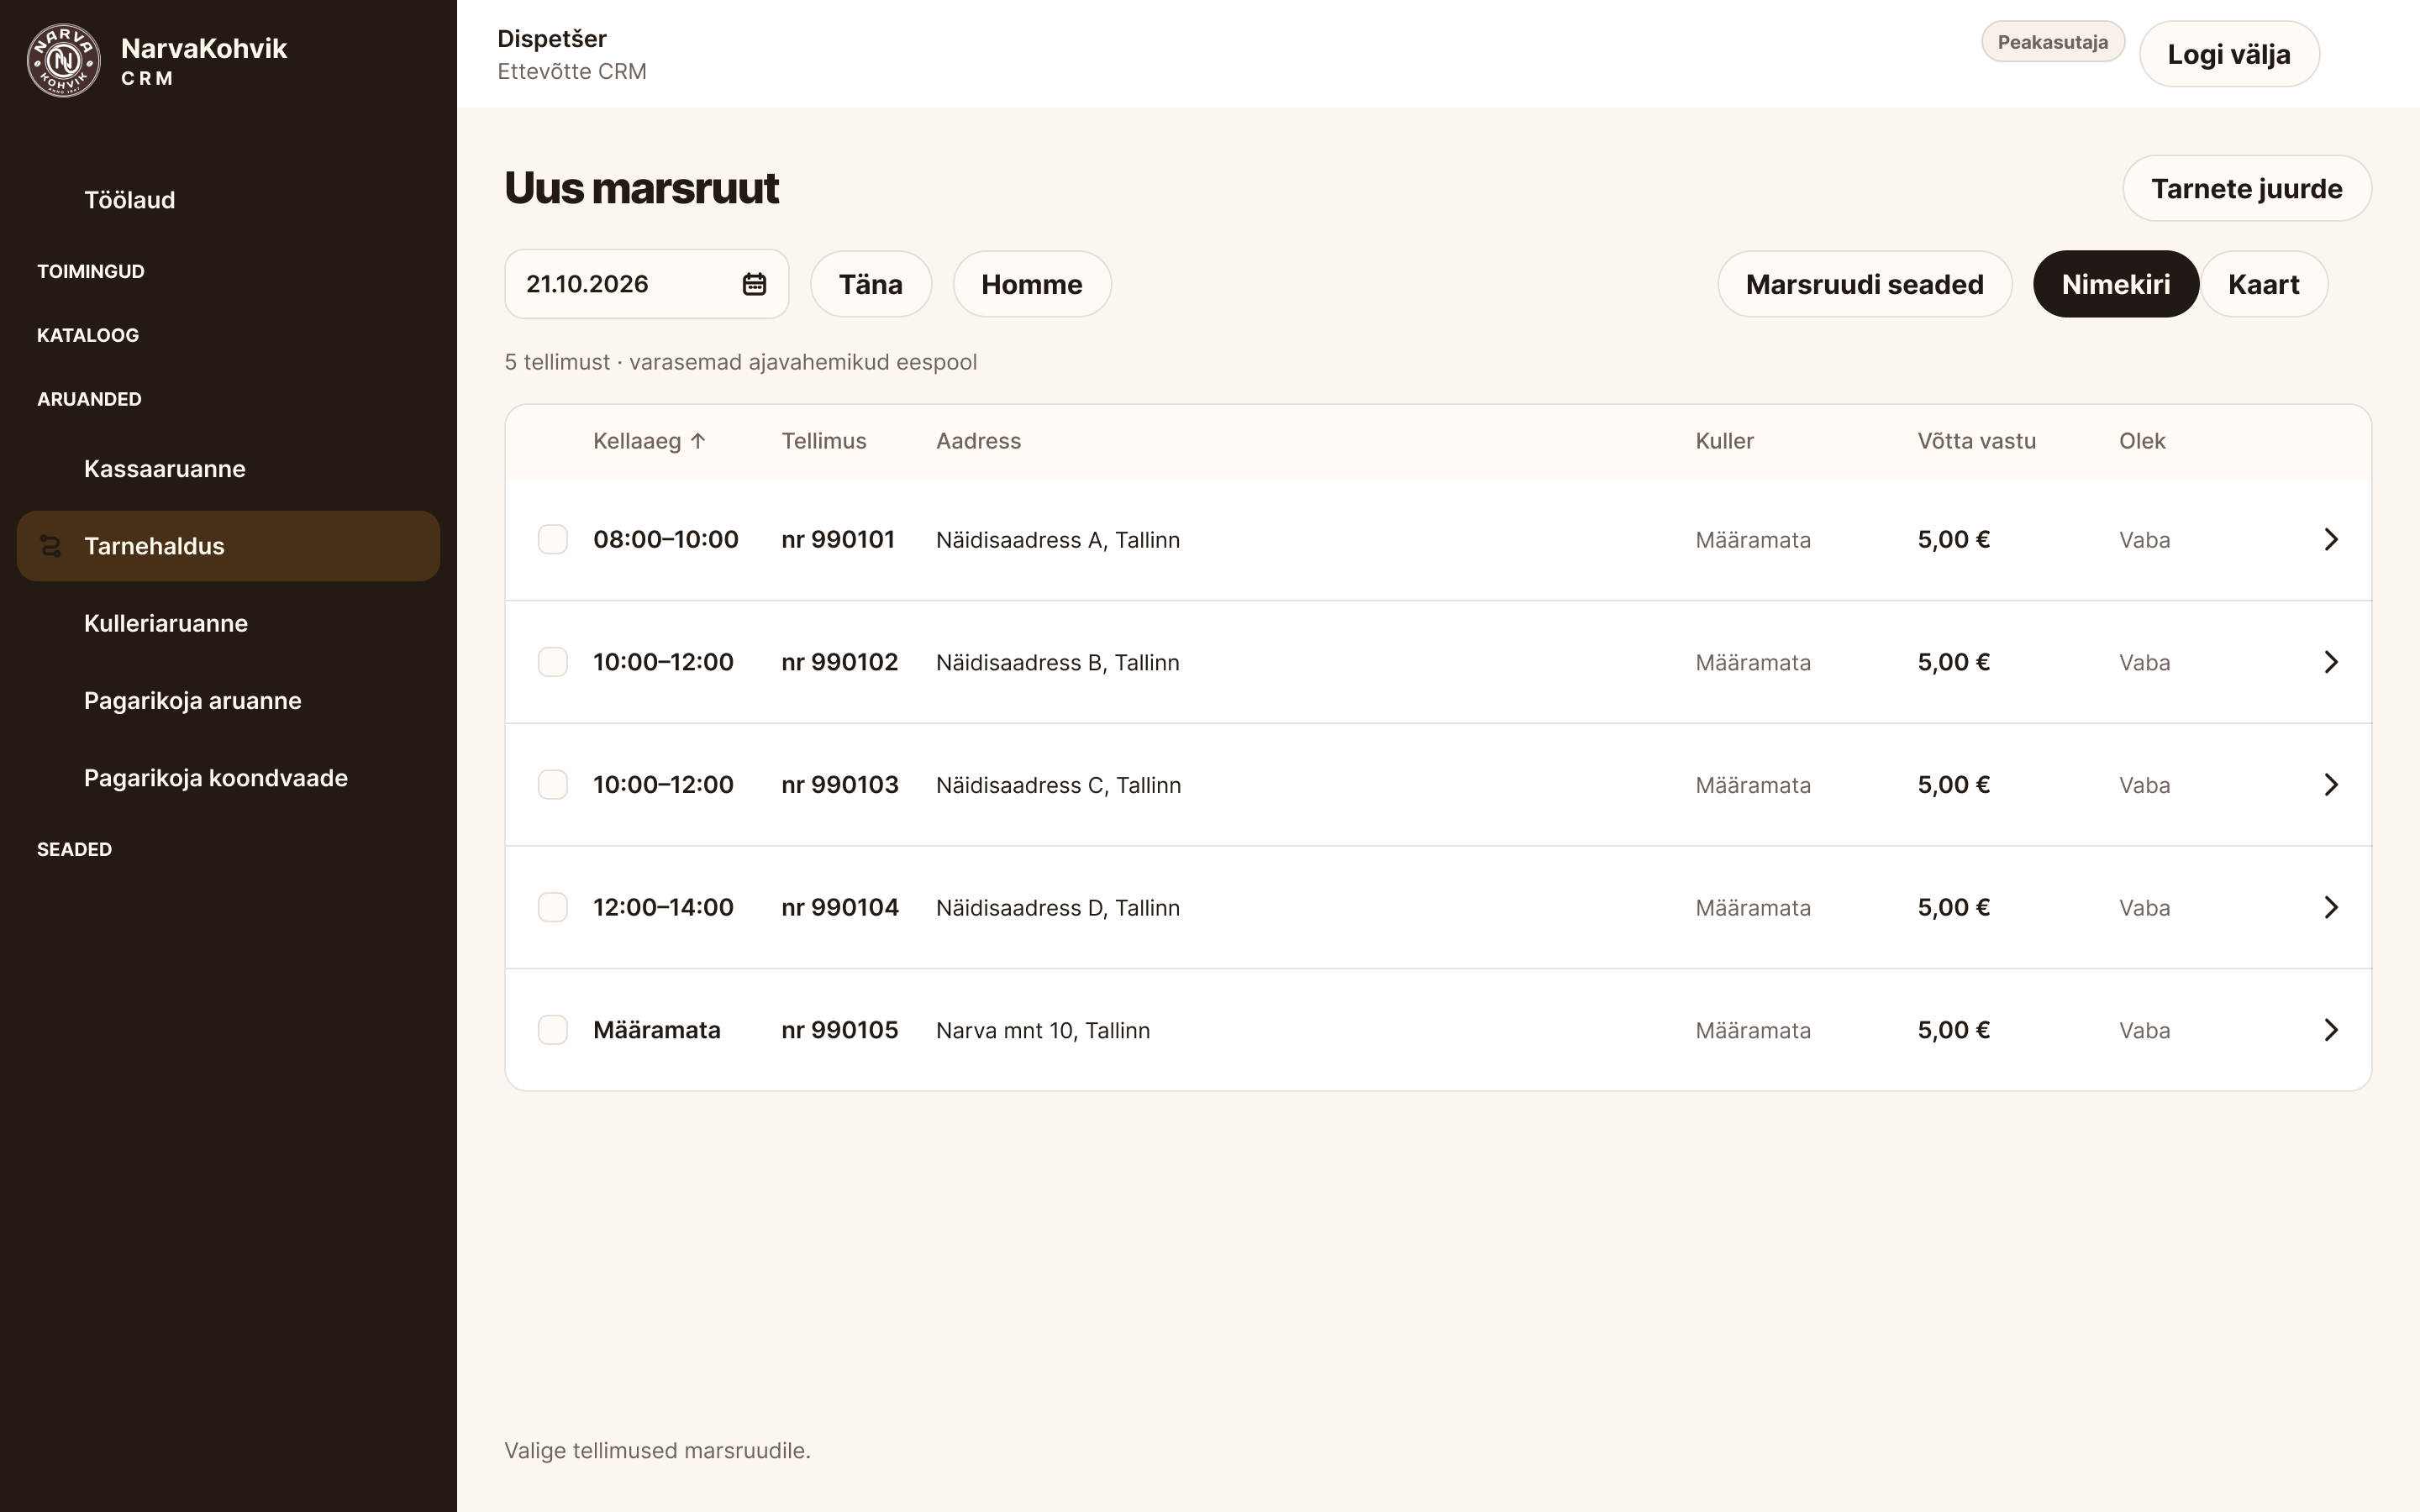This screenshot has height=1512, width=2420.
Task: Click the date field showing 21.10.2026
Action: tap(646, 284)
